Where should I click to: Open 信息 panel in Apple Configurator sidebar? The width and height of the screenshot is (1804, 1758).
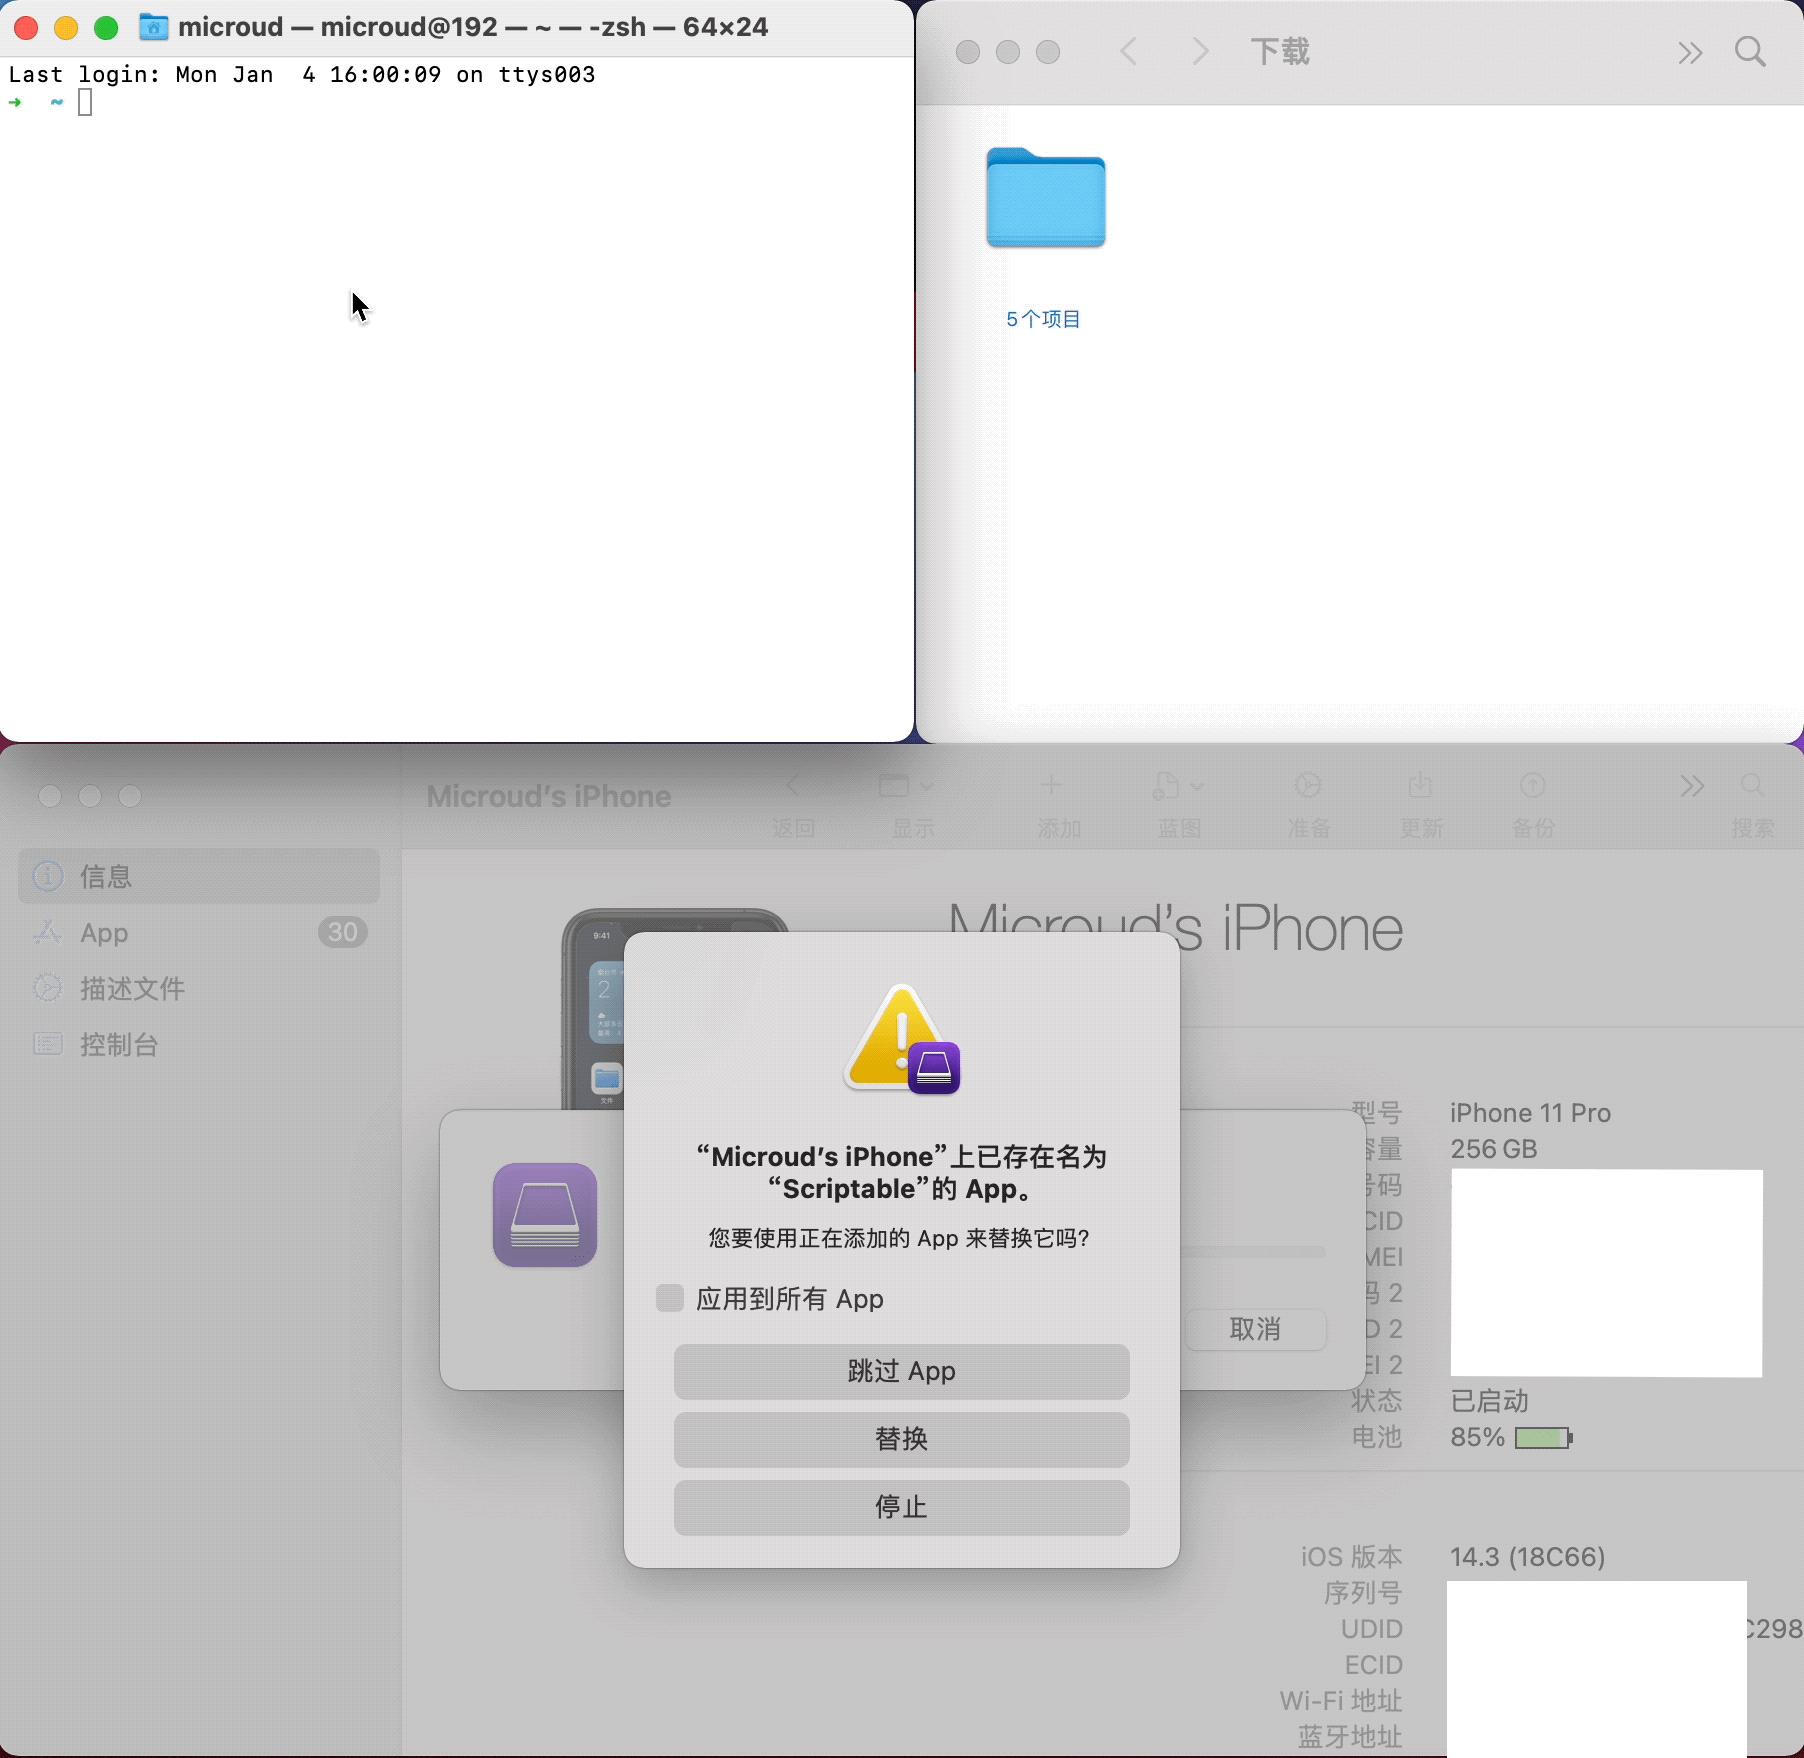(x=105, y=877)
